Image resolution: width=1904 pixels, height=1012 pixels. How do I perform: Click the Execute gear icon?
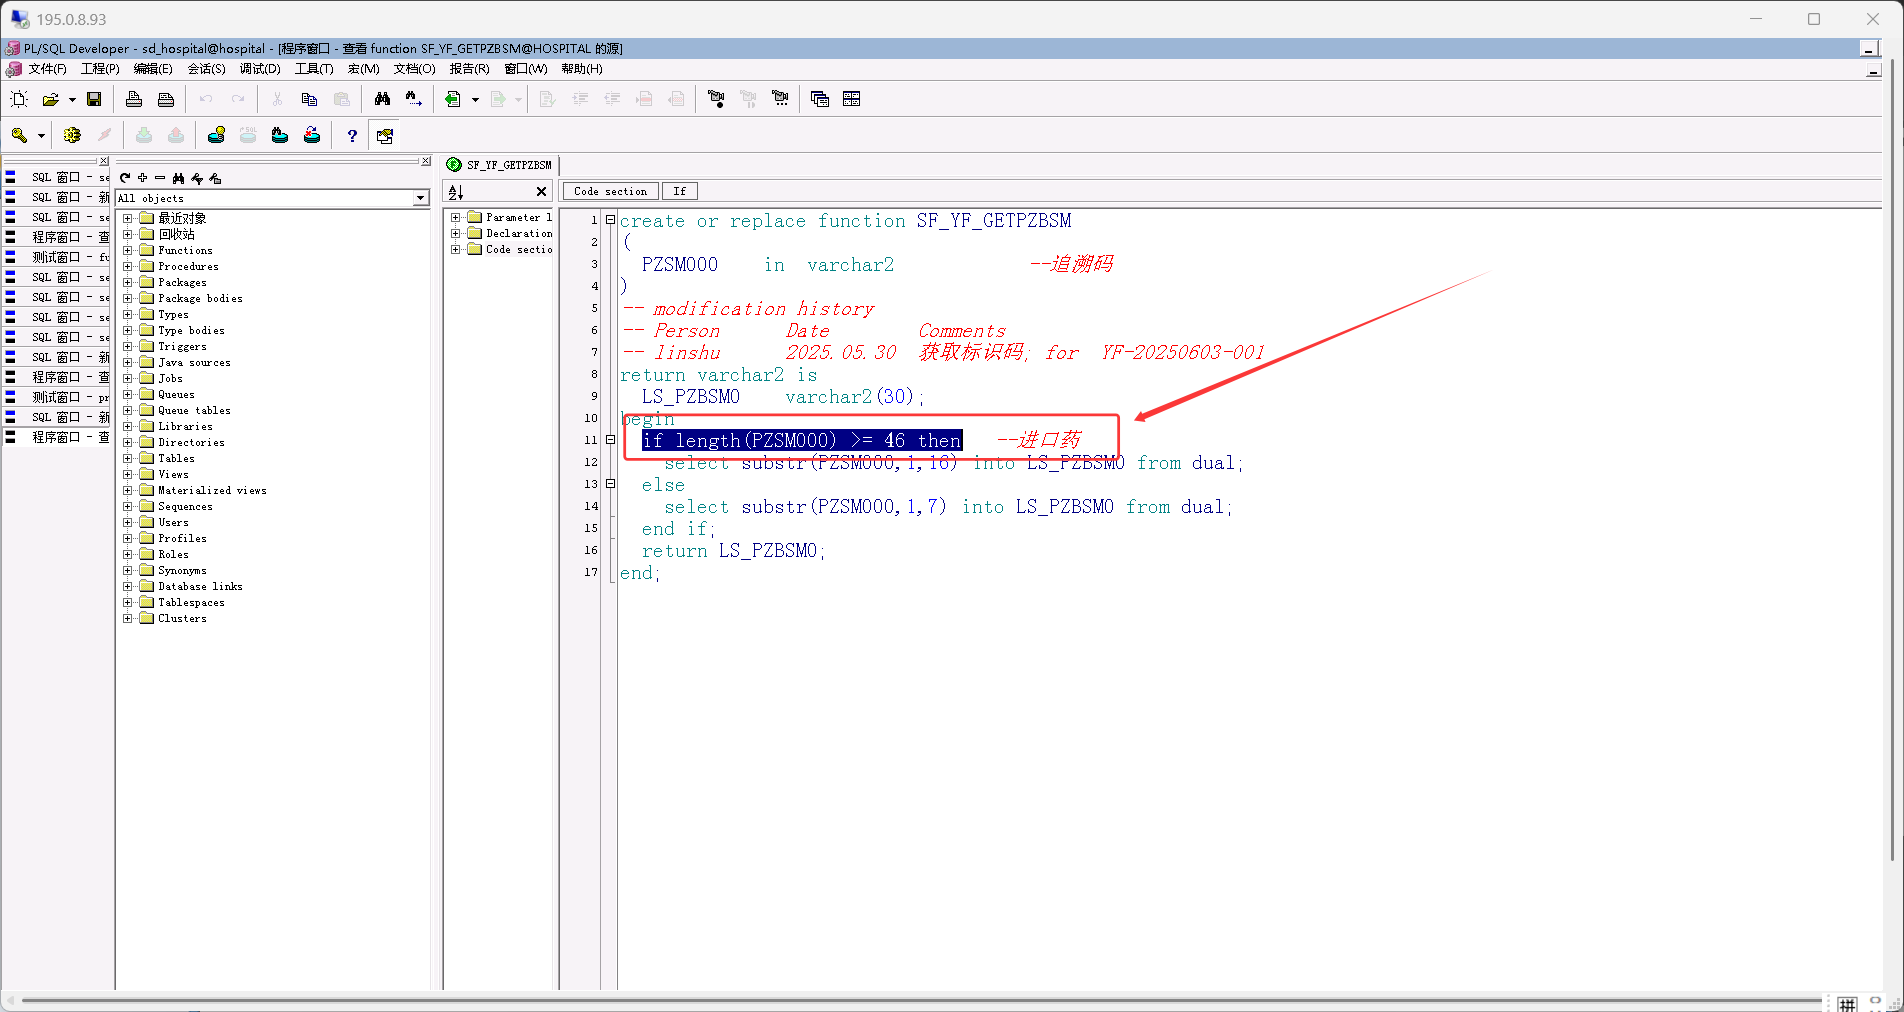72,136
